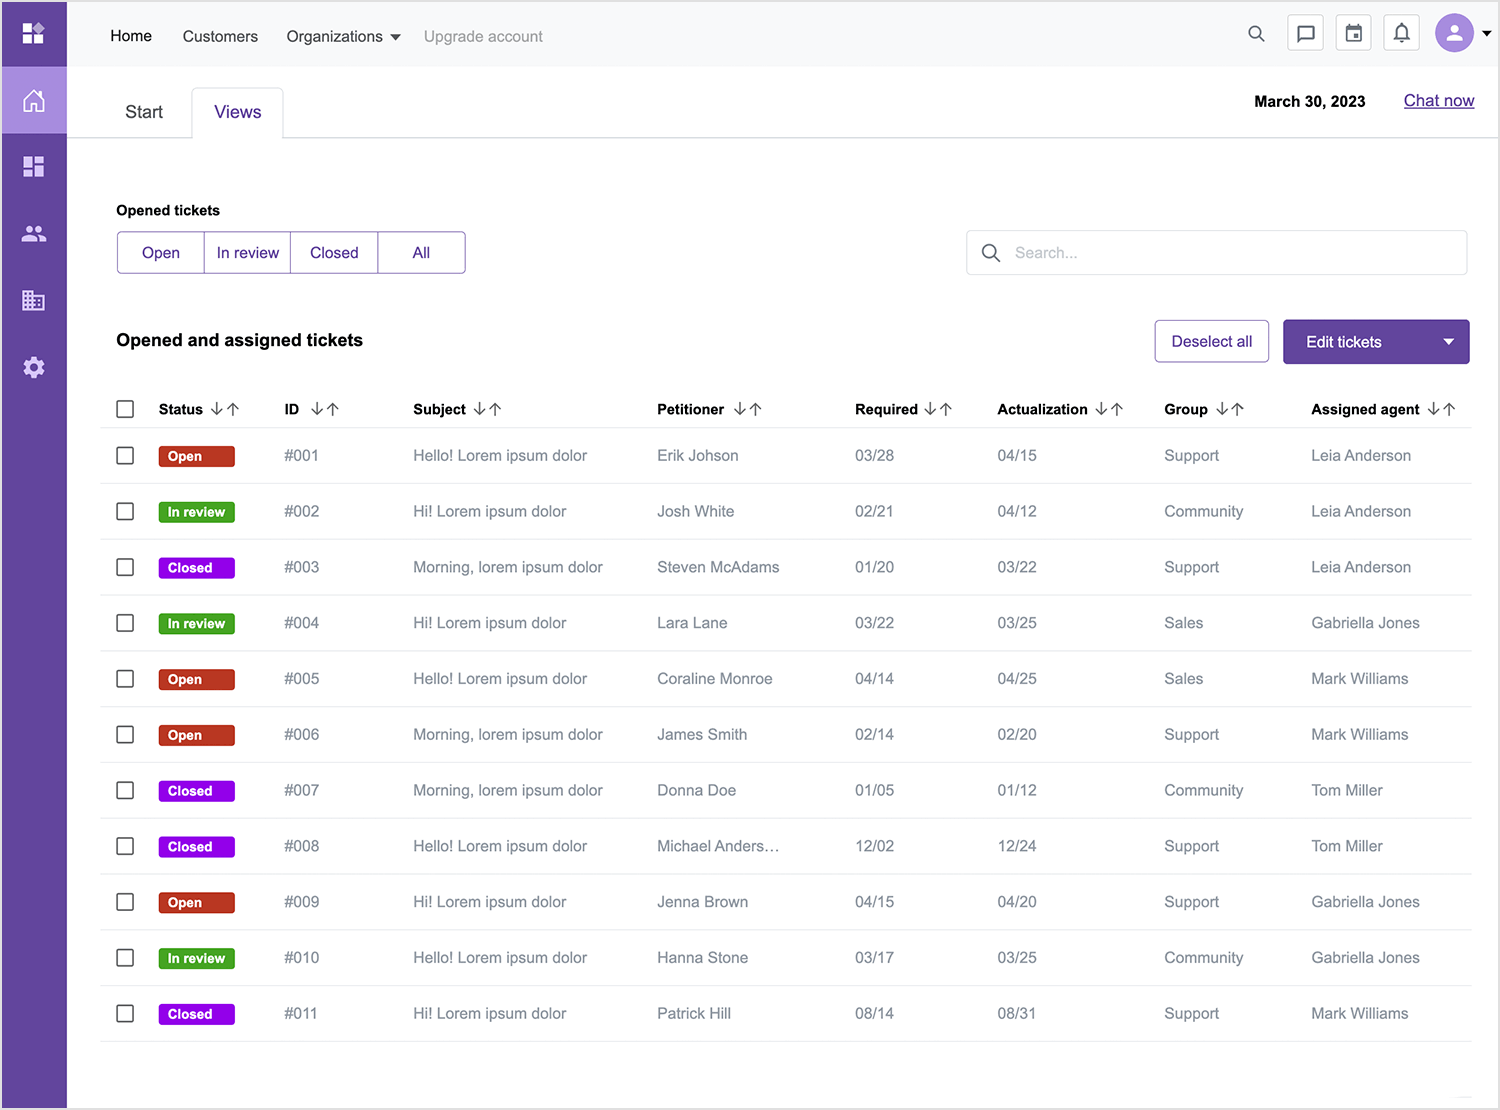
Task: Focus the Search tickets input field
Action: point(1216,253)
